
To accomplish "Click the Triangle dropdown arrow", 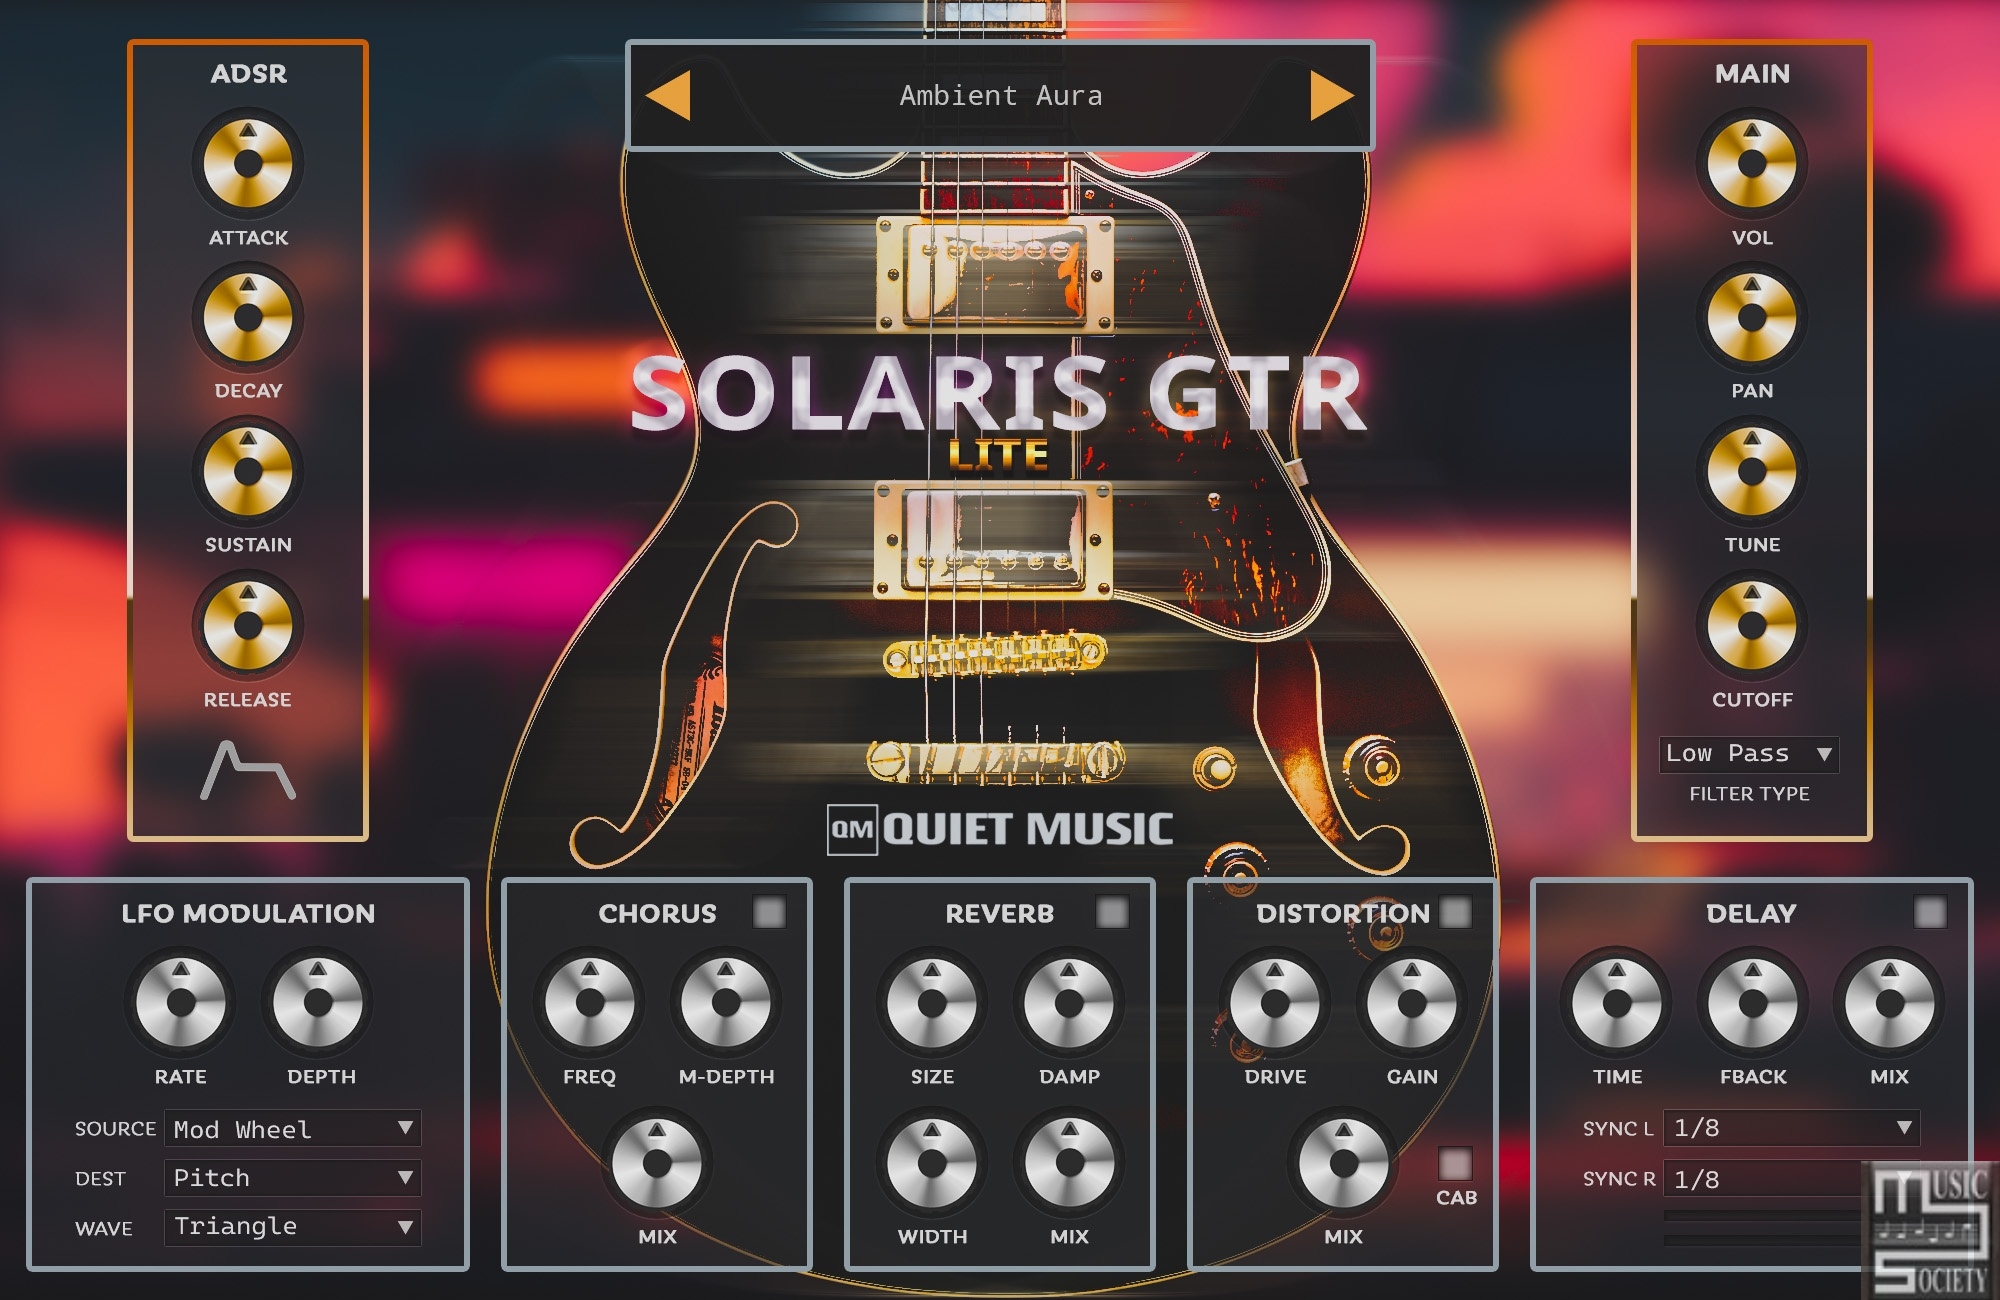I will coord(405,1226).
